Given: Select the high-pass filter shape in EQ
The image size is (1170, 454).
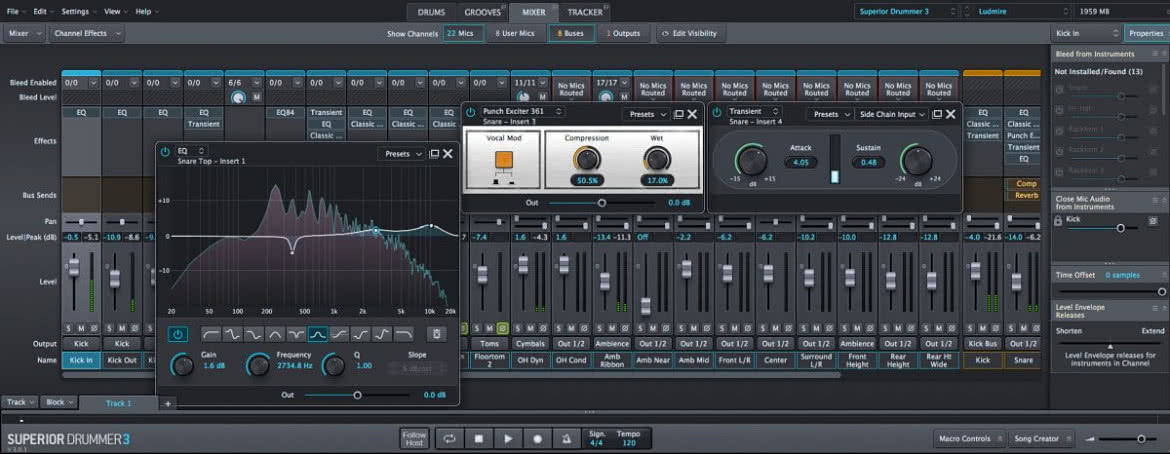Looking at the screenshot, I should 210,335.
